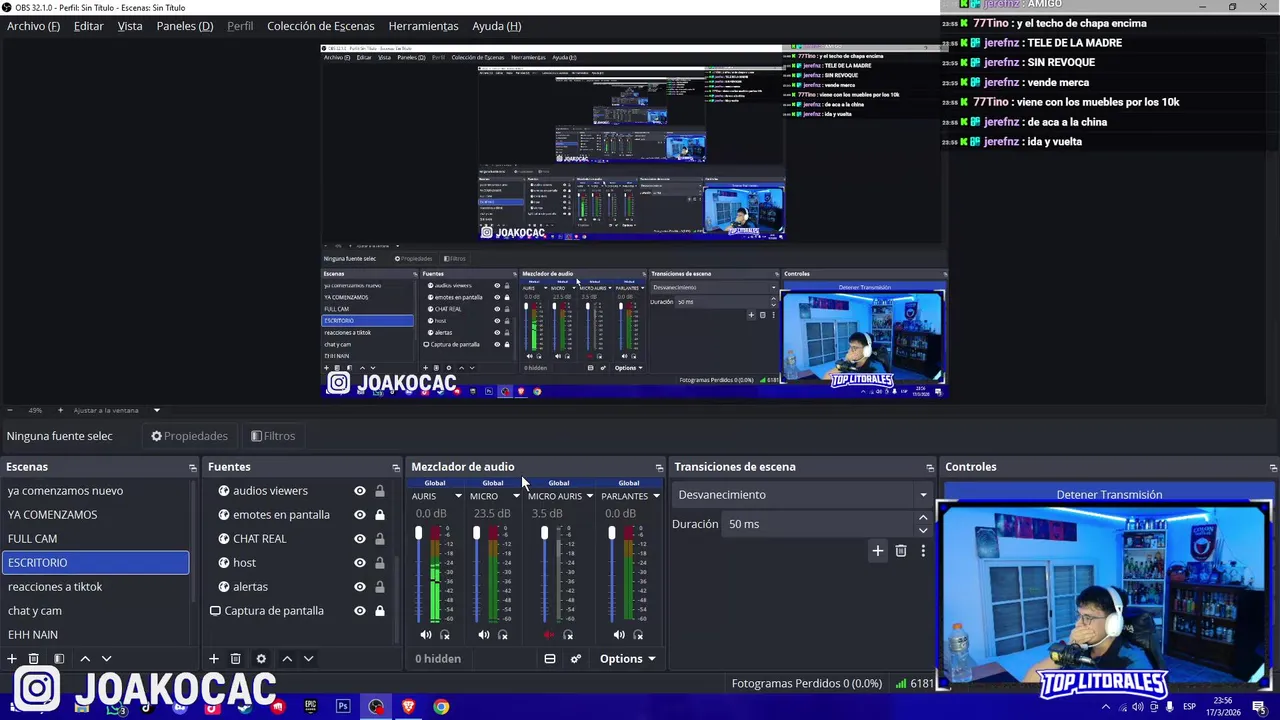
Task: Open Photoshop from the taskbar
Action: [x=343, y=707]
